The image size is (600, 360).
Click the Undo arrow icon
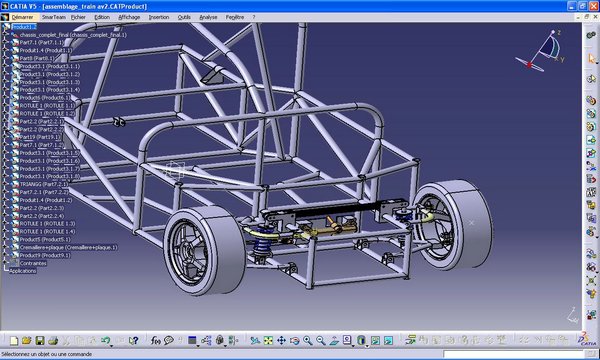click(x=105, y=340)
